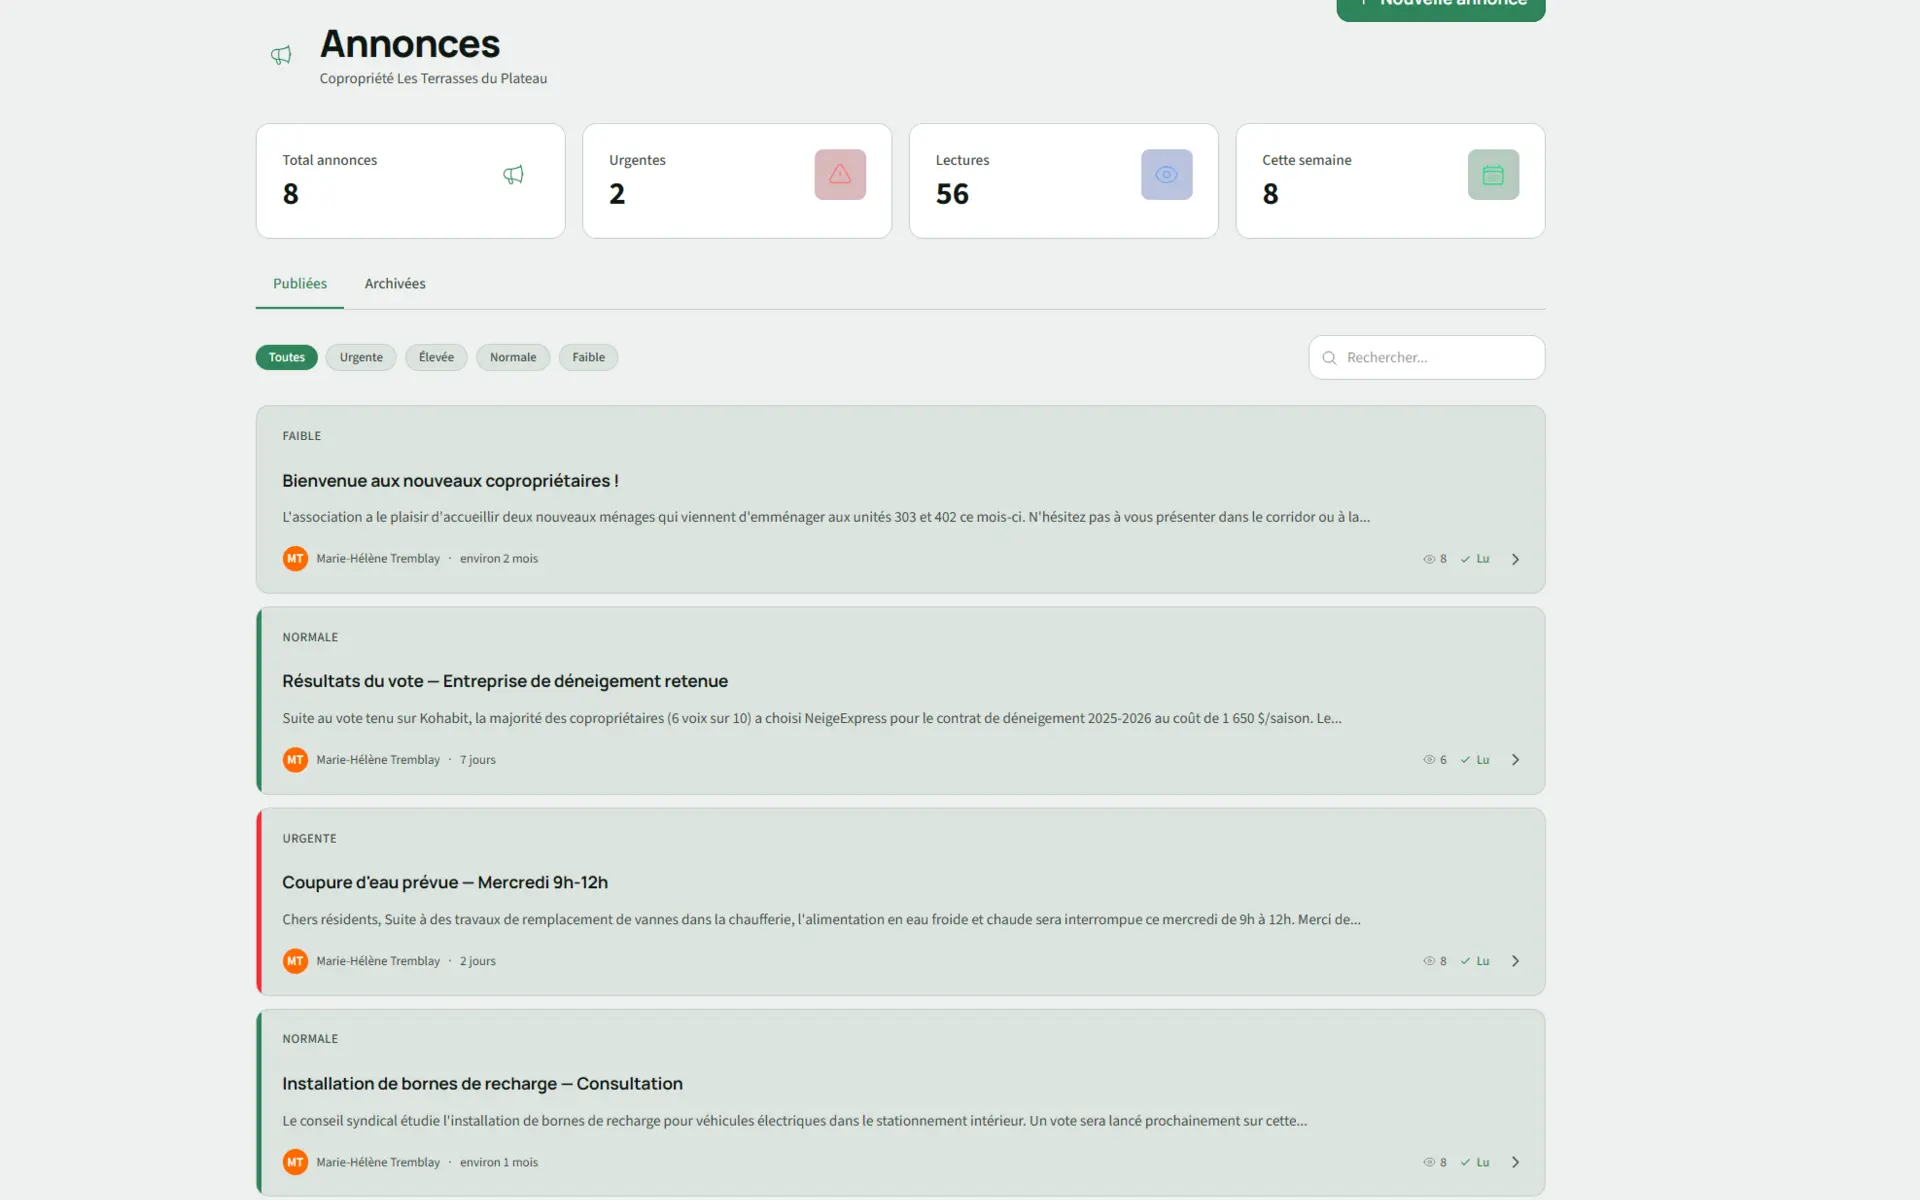Click the MT avatar on the bornes de recharge announcement
Screen dimensions: 1920x1200
(295, 1162)
